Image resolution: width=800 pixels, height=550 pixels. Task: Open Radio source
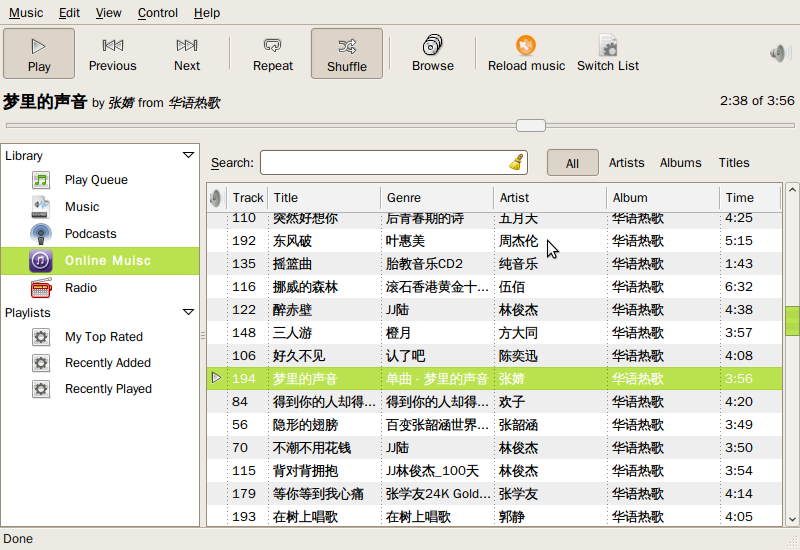coord(100,288)
